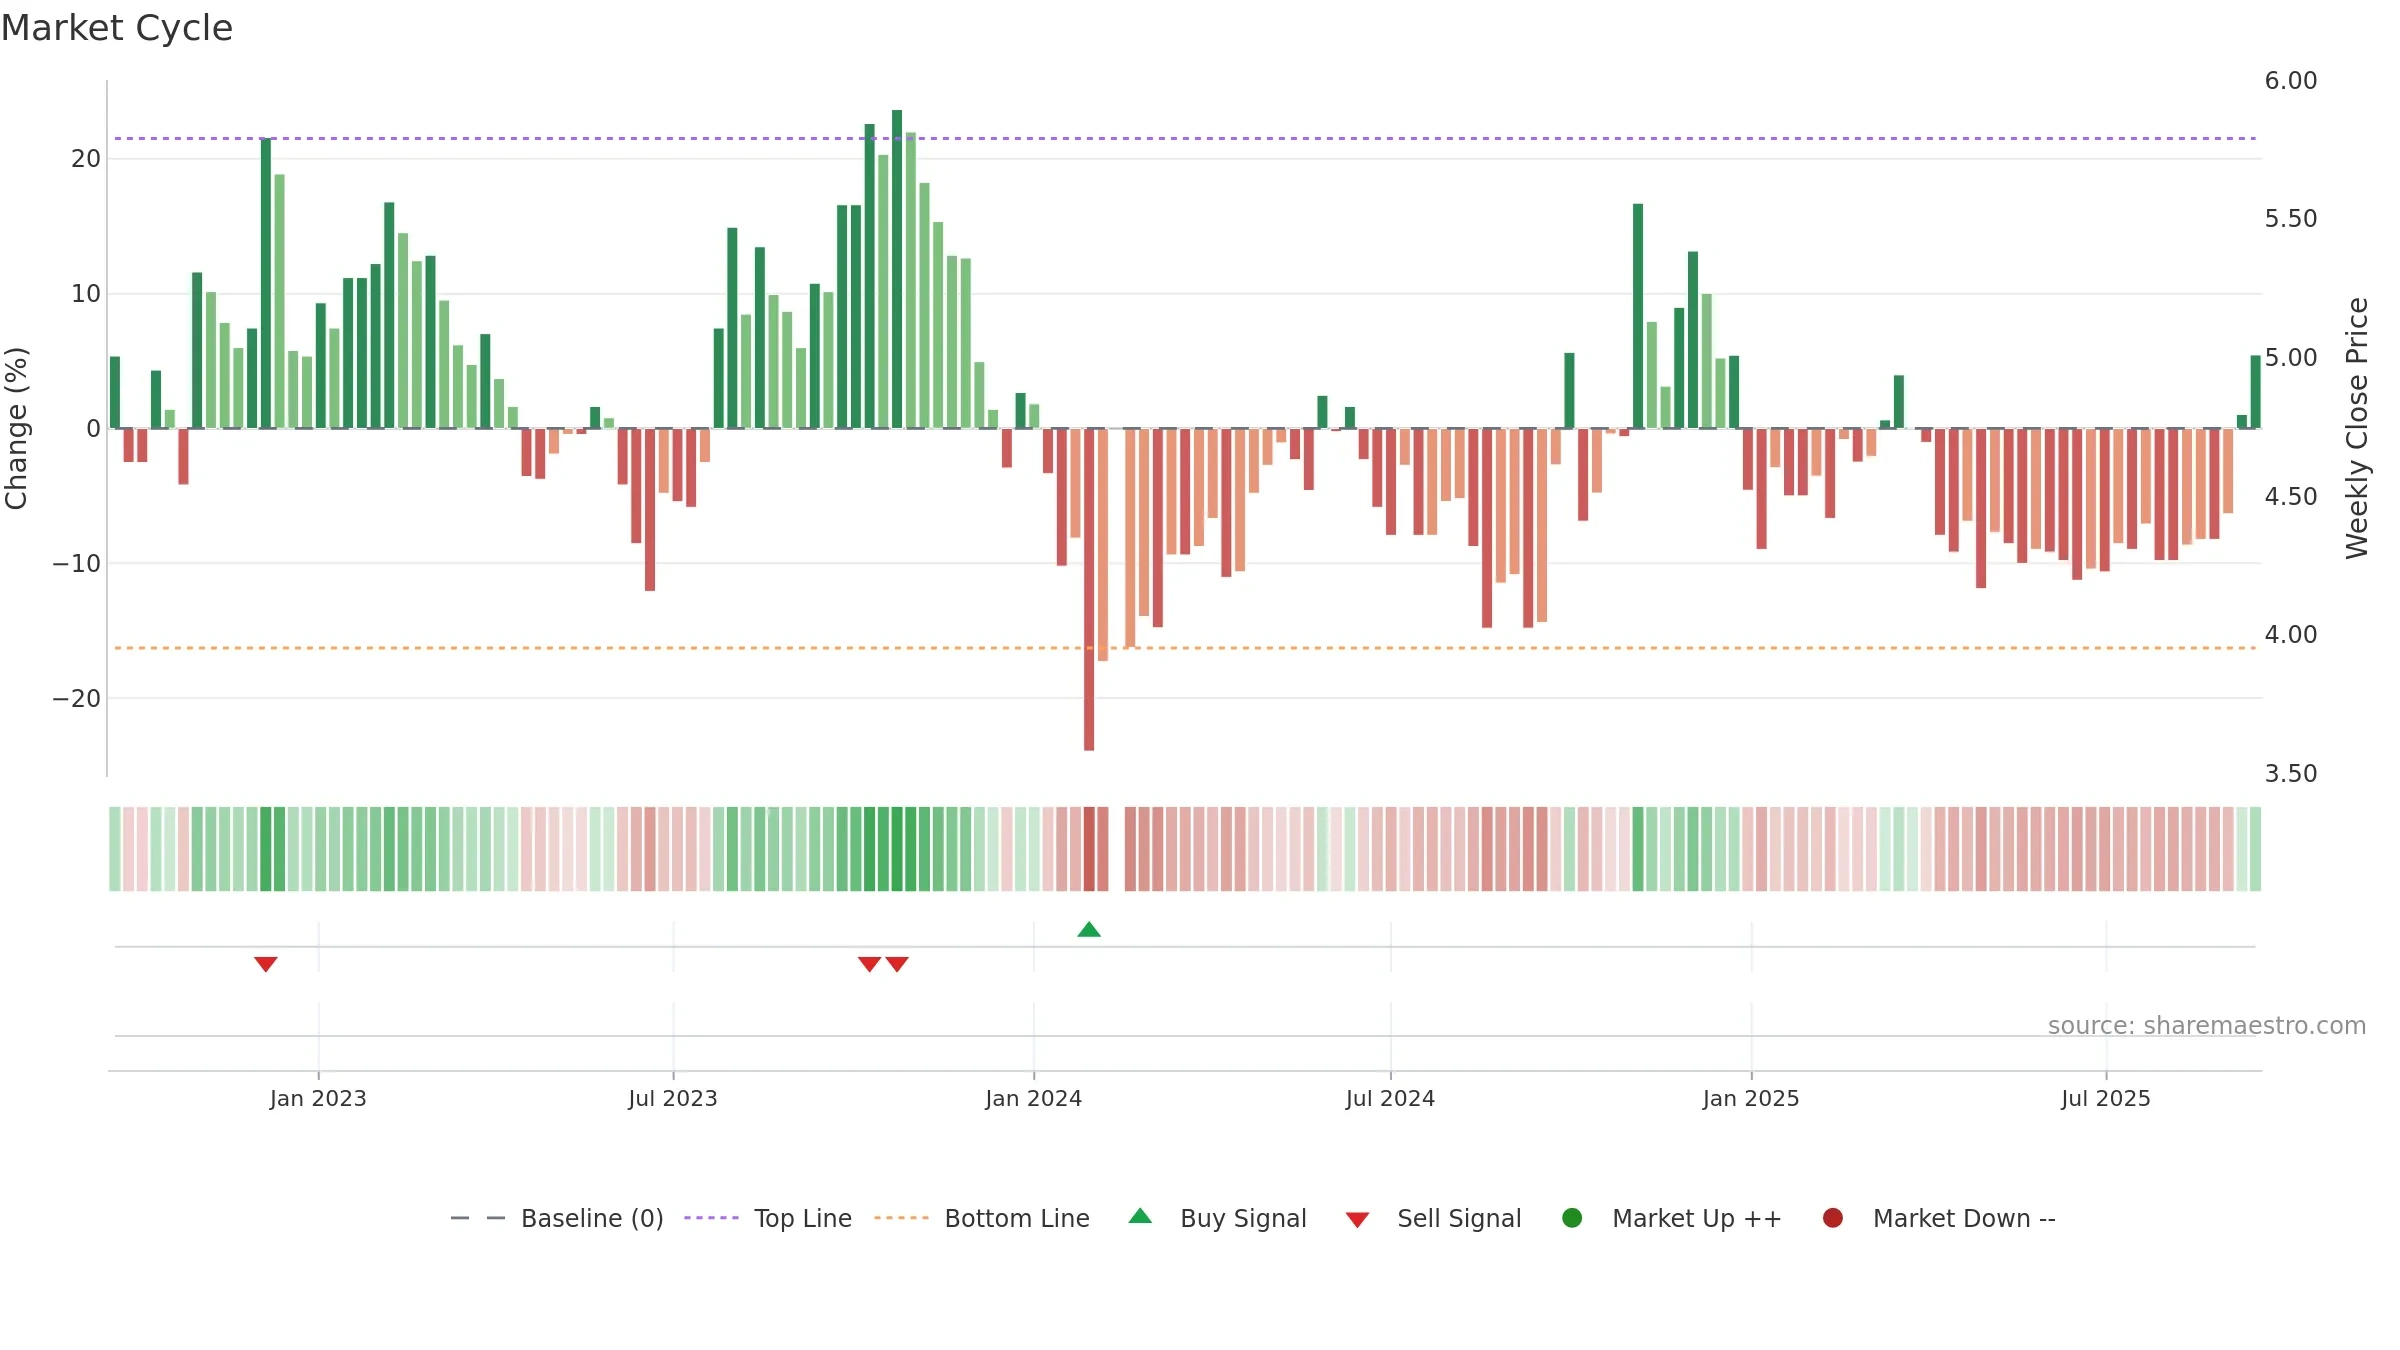Toggle the Sell Signal legend entry
The height and width of the screenshot is (1350, 2400).
point(1433,1218)
